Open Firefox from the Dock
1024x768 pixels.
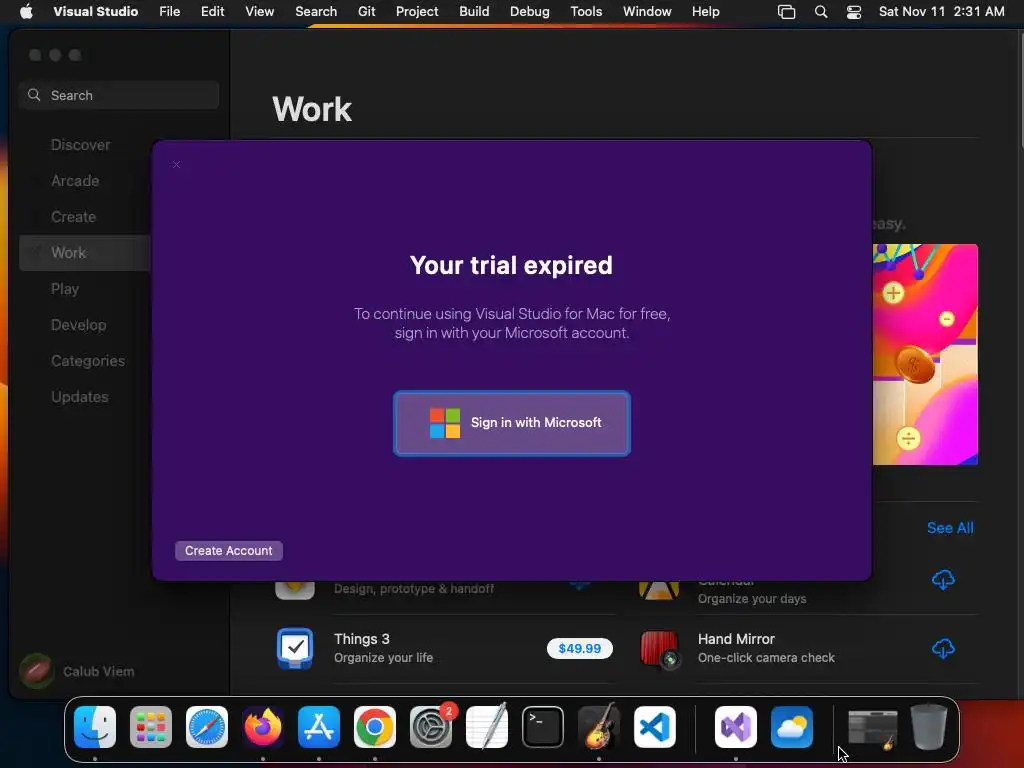point(263,727)
